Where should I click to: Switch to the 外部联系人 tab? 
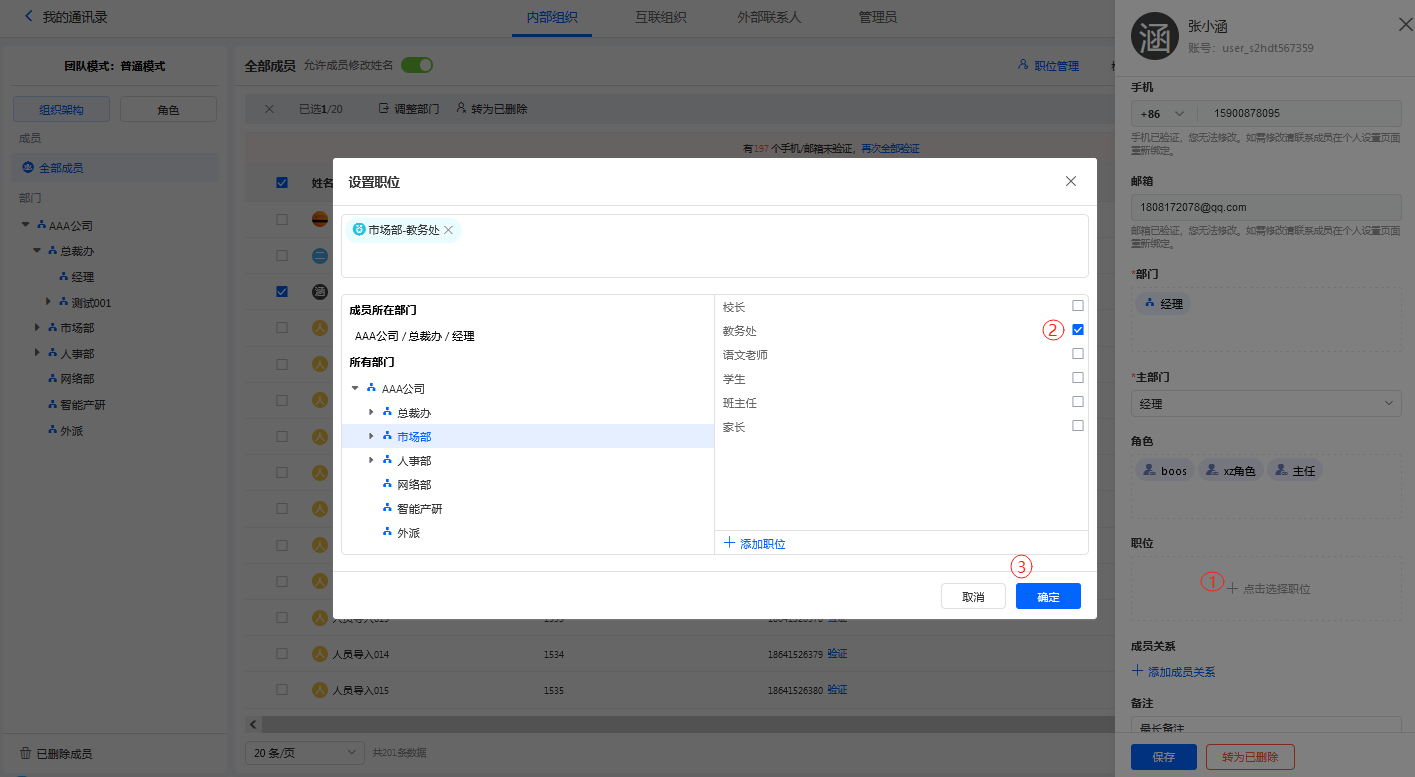tap(768, 17)
